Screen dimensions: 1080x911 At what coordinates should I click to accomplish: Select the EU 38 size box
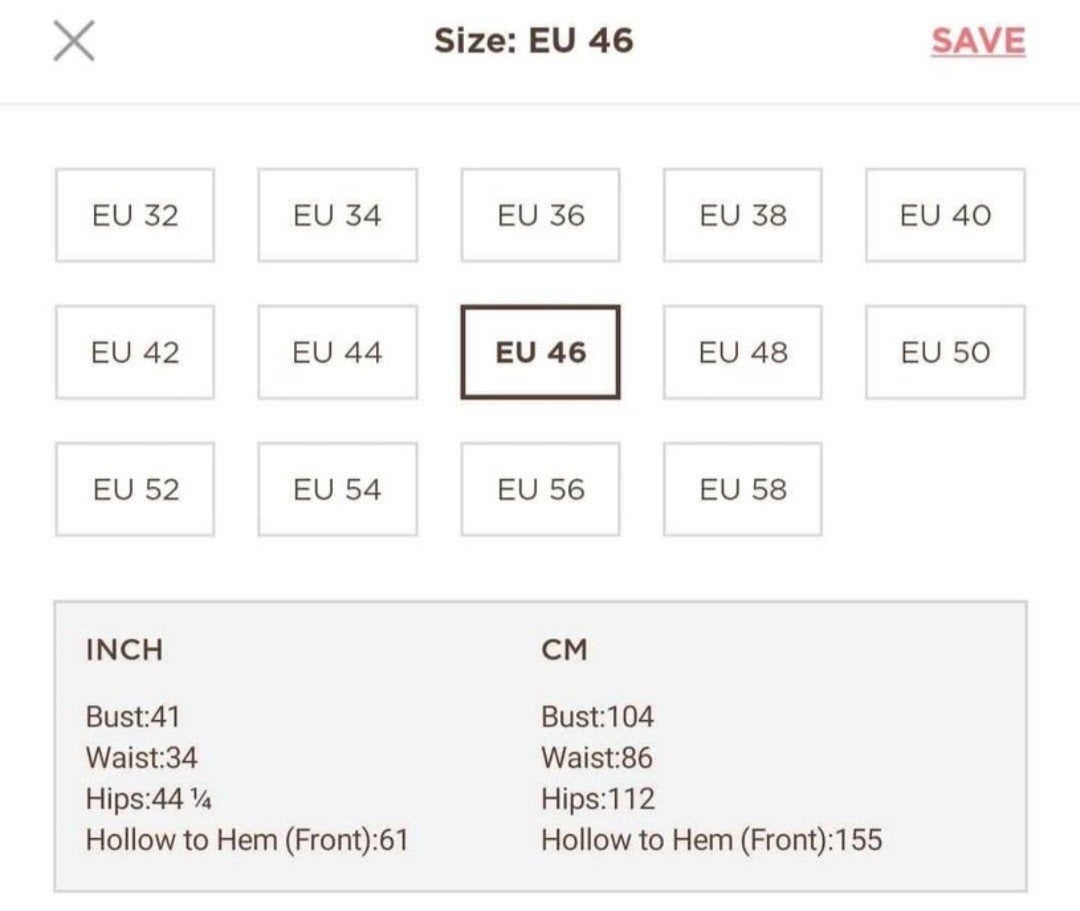[742, 216]
